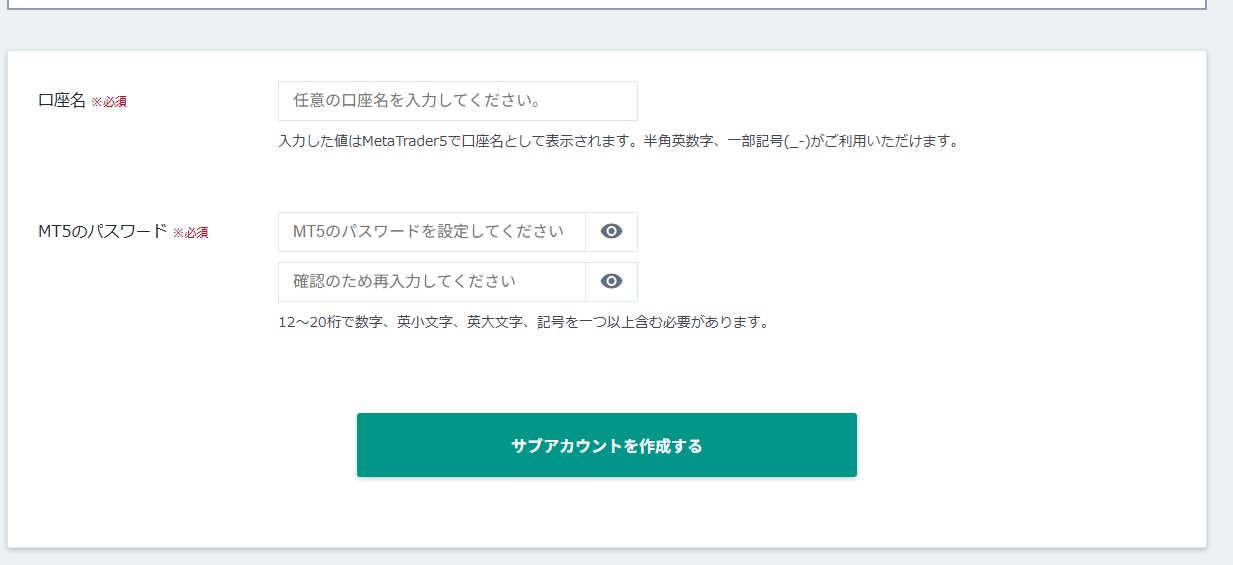Click the red ※必須 marker beside 口座名
Viewport: 1233px width, 565px height.
coord(109,102)
